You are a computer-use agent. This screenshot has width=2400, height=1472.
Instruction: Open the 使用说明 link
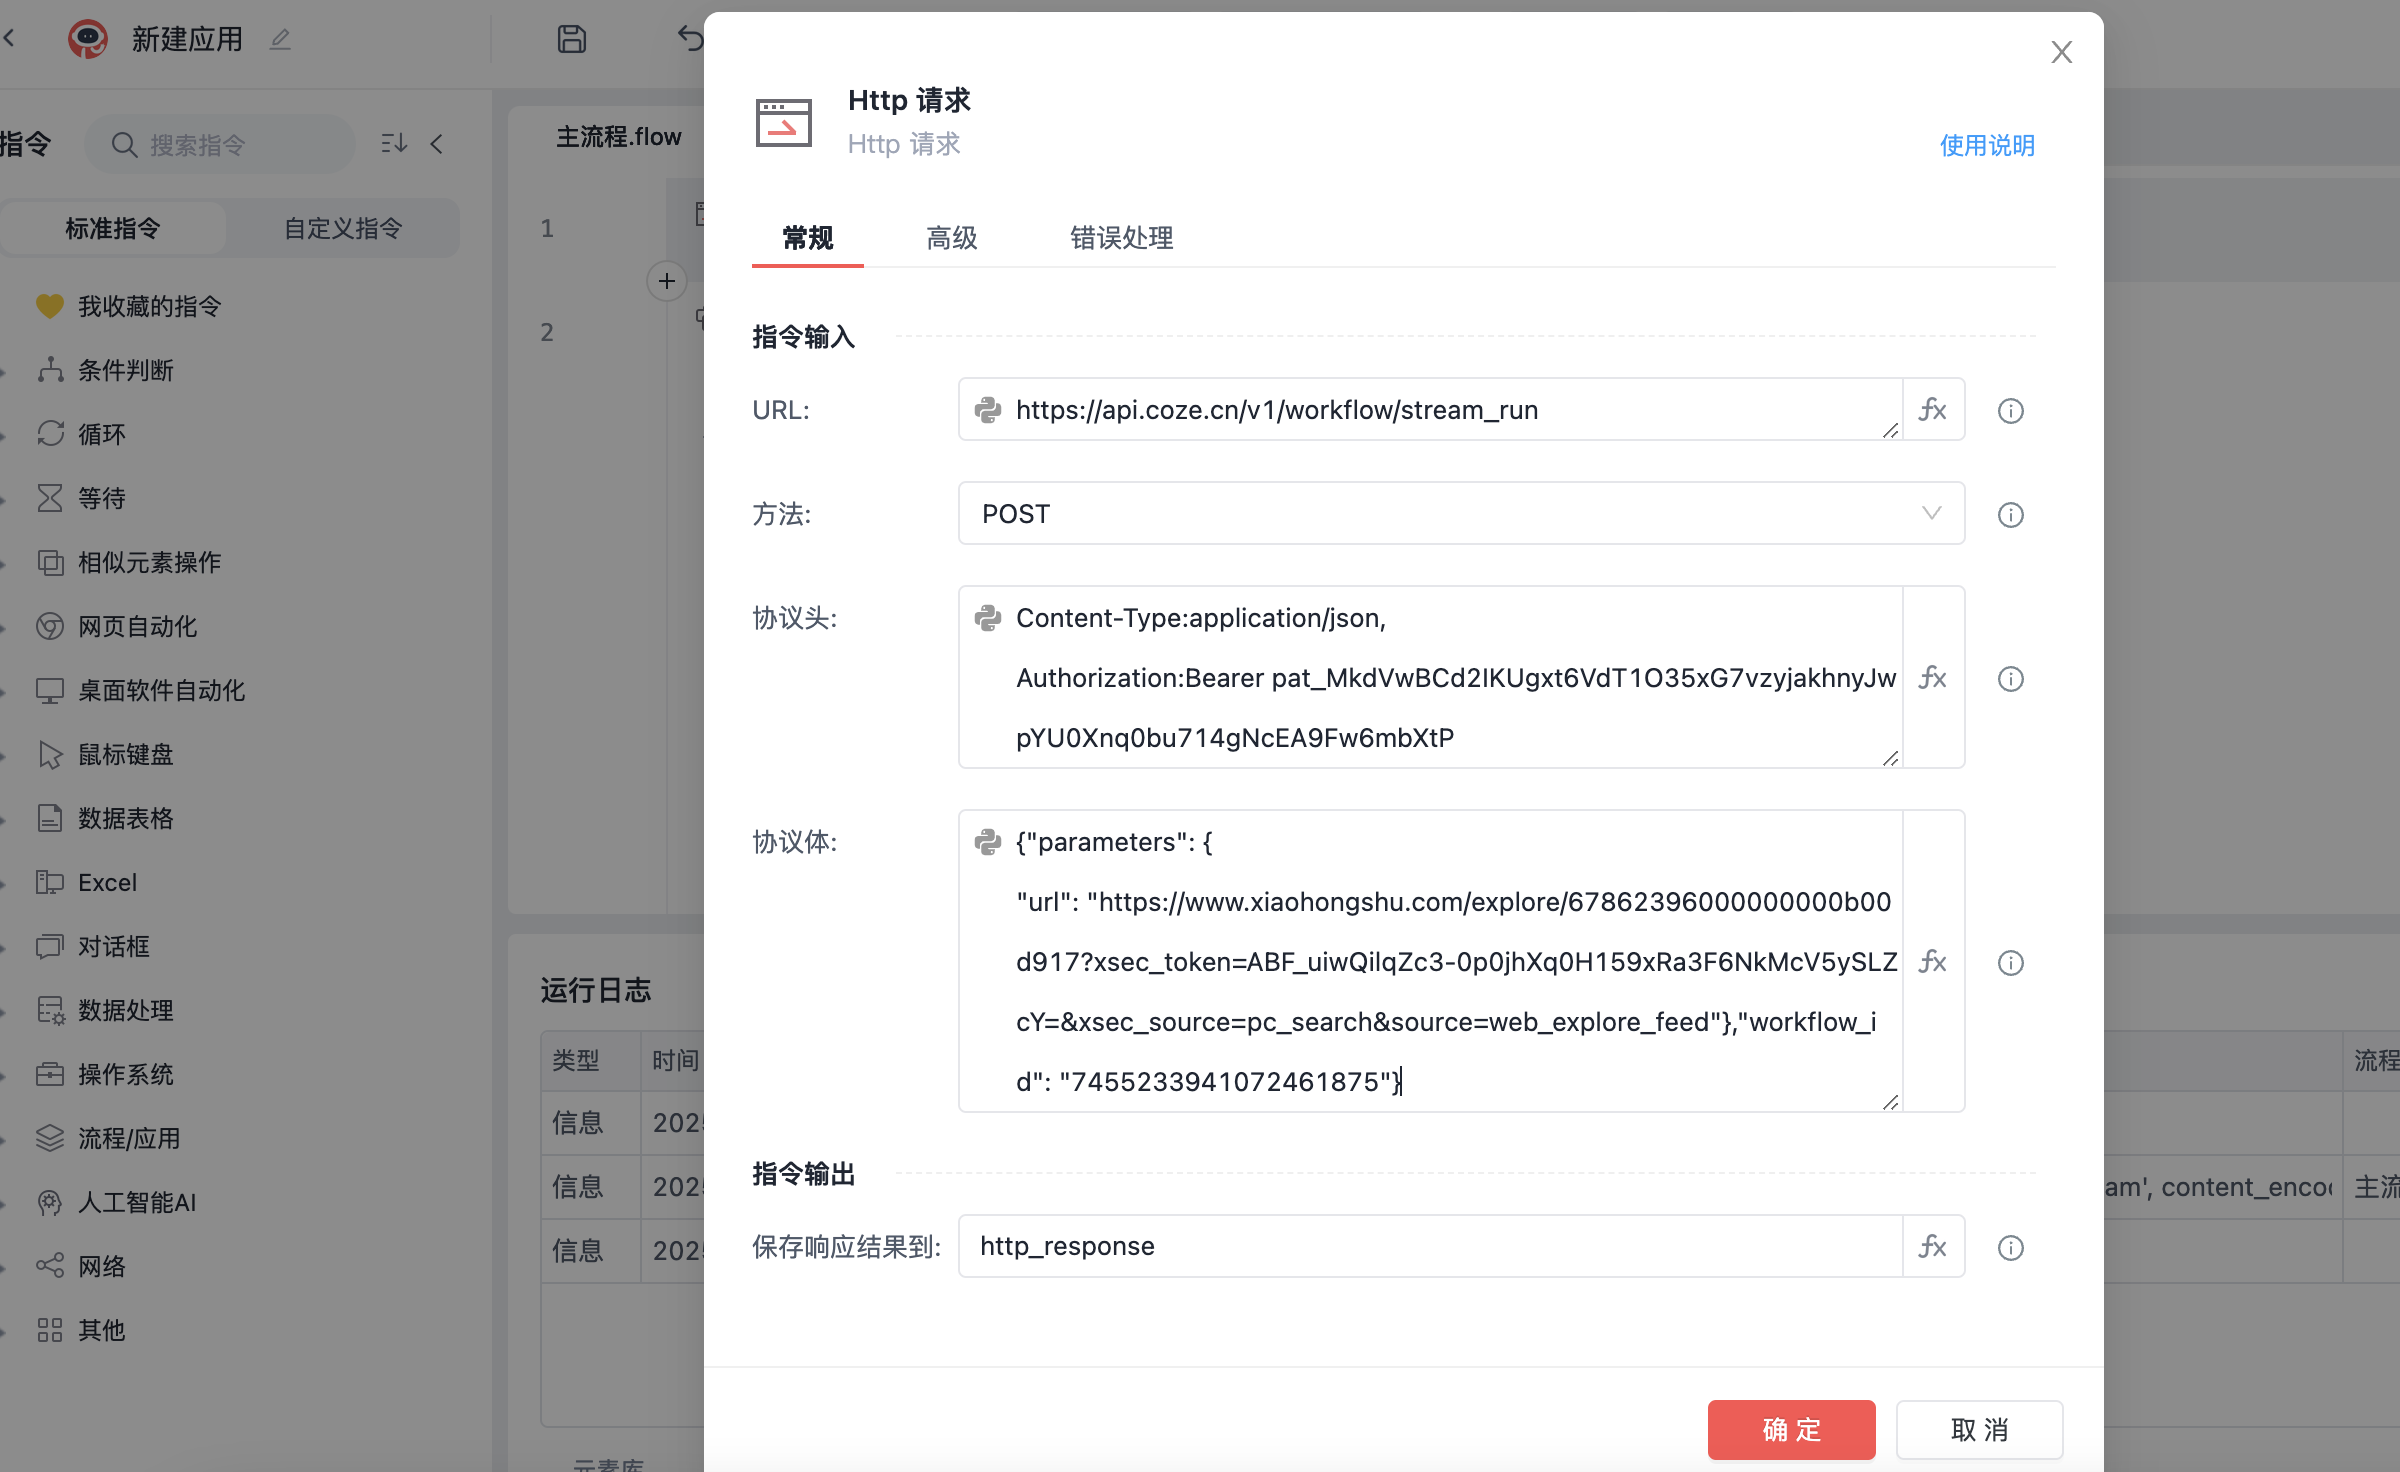click(1986, 146)
